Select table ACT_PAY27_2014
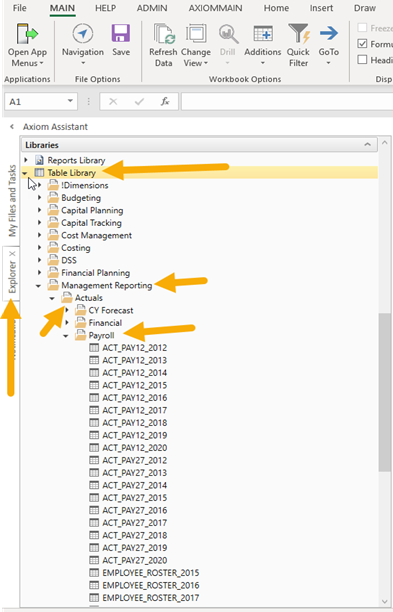The width and height of the screenshot is (393, 612). 135,485
